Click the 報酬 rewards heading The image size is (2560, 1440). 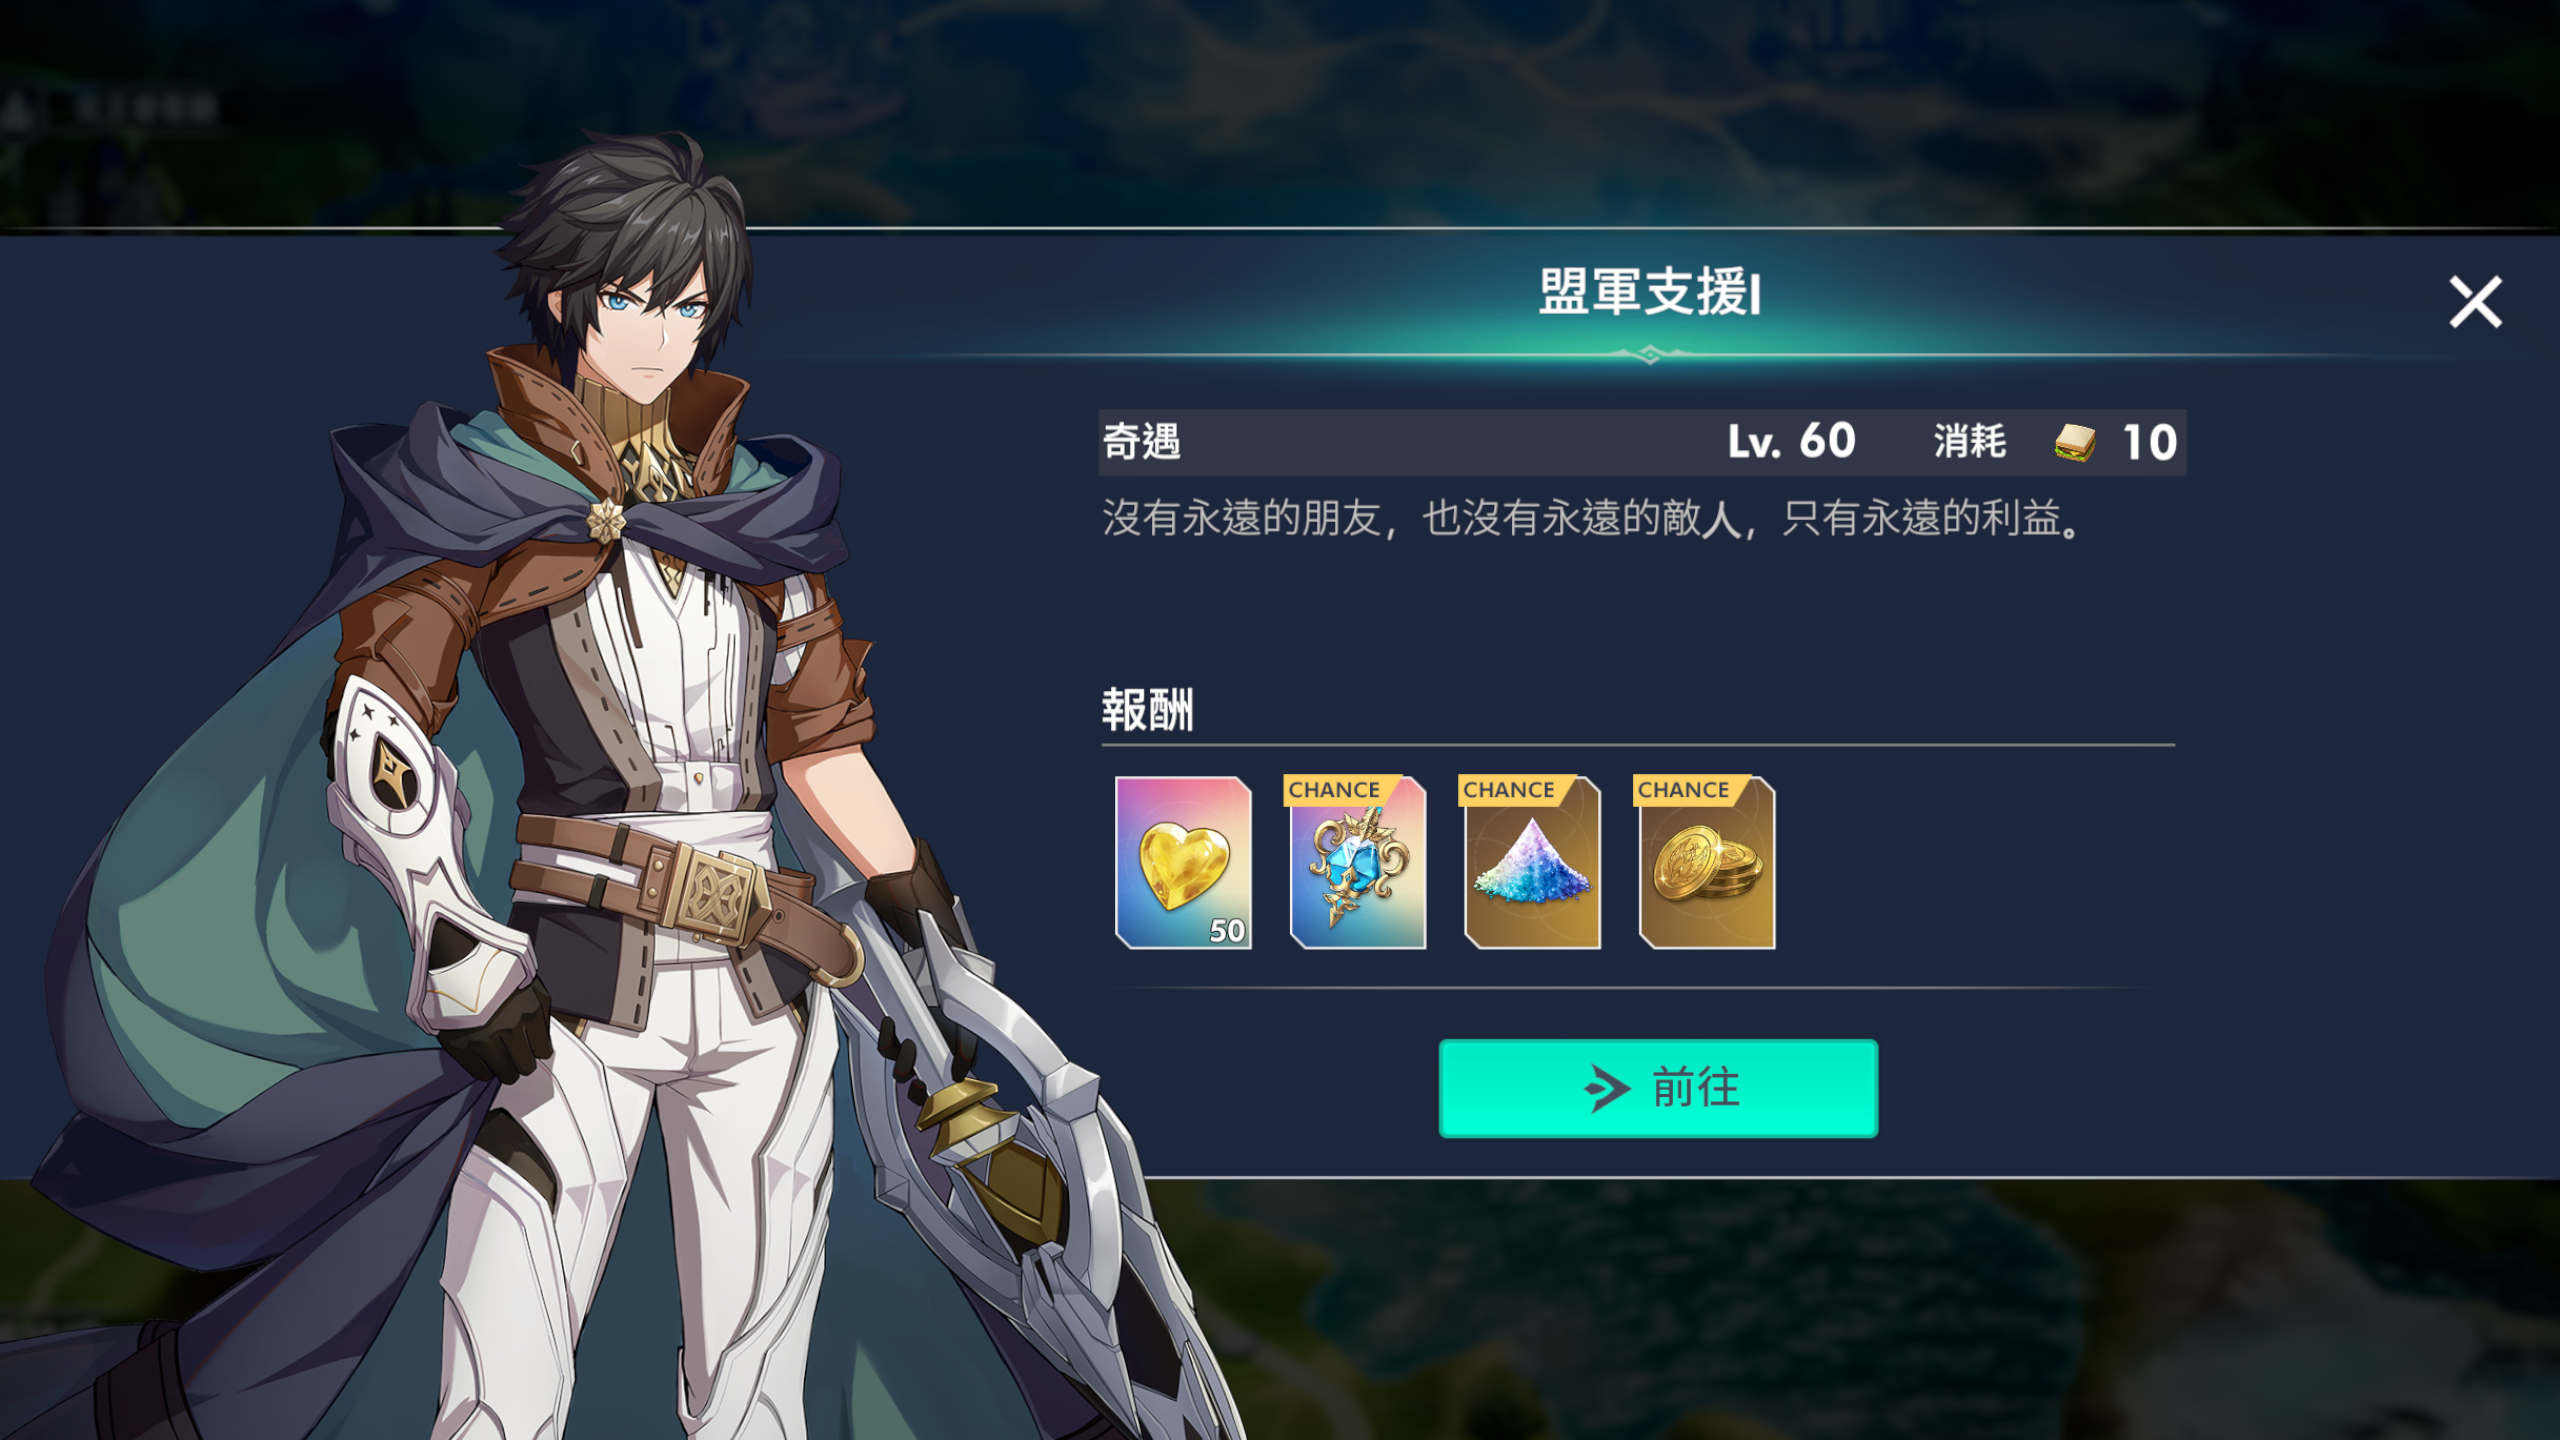(x=1147, y=710)
